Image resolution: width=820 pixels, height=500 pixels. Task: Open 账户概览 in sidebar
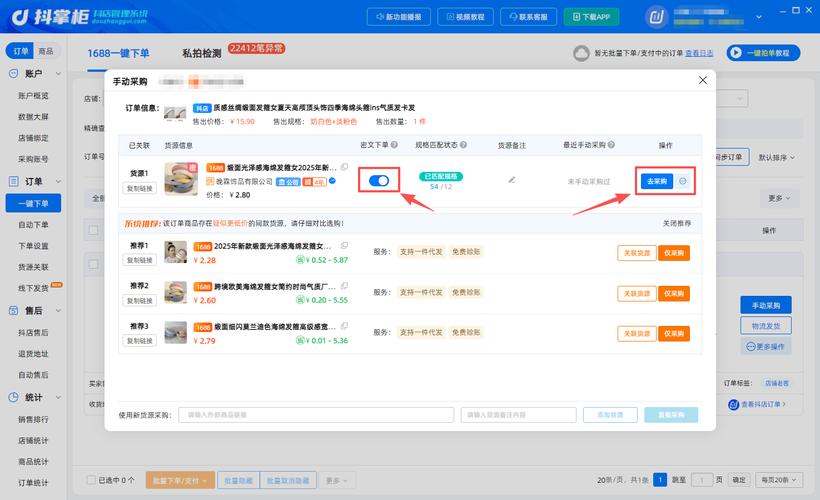(x=33, y=96)
